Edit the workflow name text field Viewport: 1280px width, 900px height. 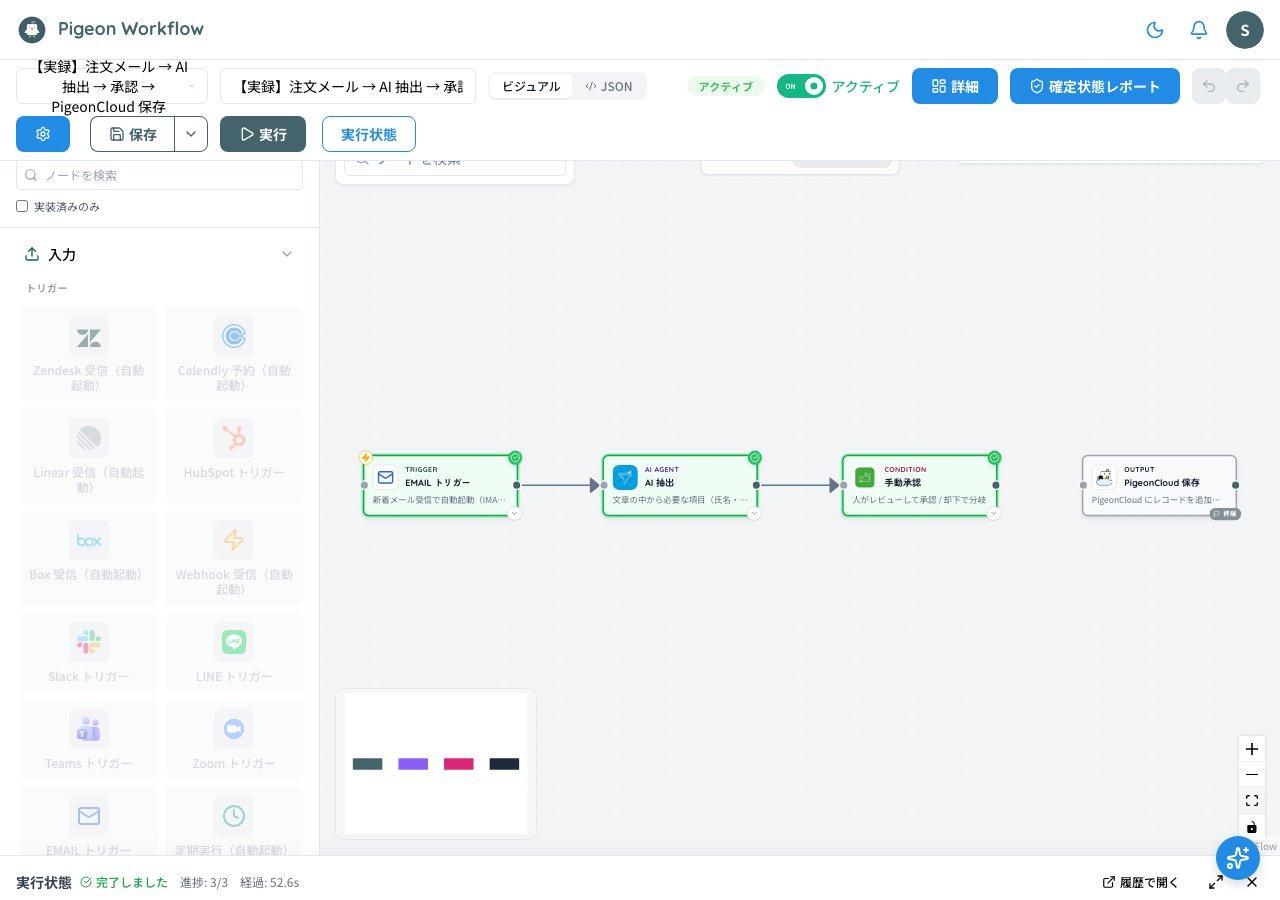pos(348,86)
